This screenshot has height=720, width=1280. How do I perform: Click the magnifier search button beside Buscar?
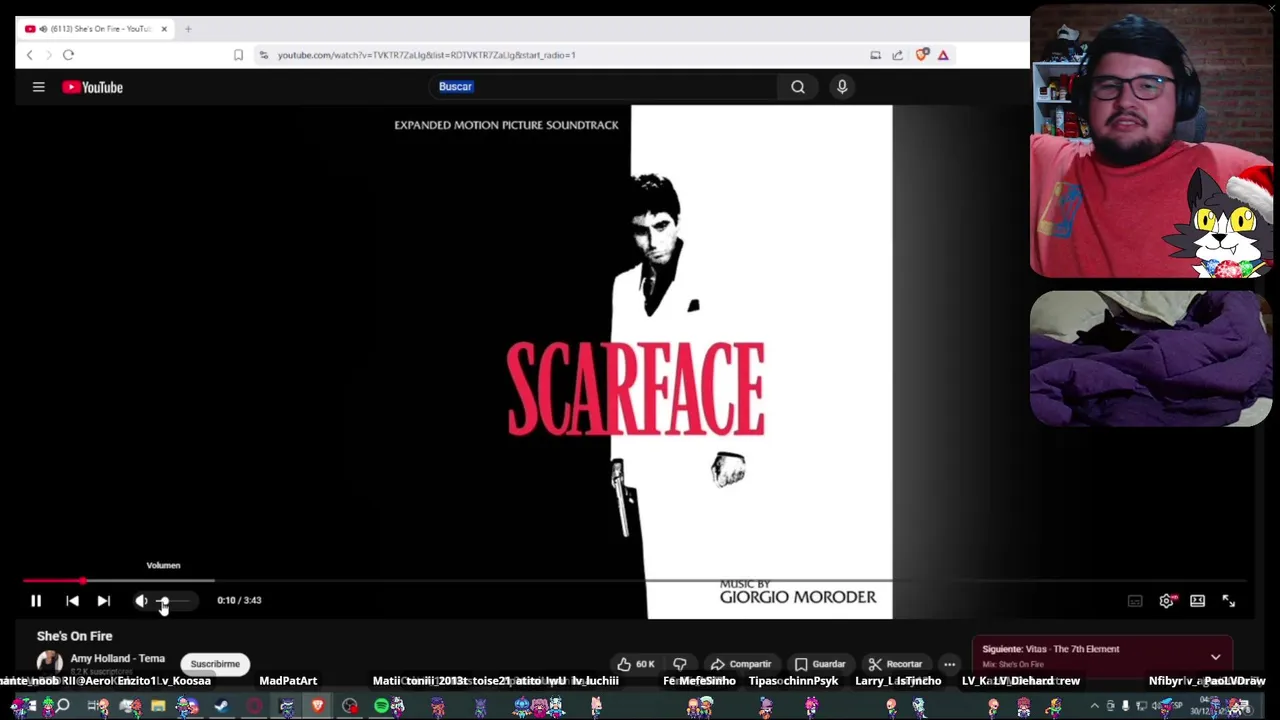(798, 87)
